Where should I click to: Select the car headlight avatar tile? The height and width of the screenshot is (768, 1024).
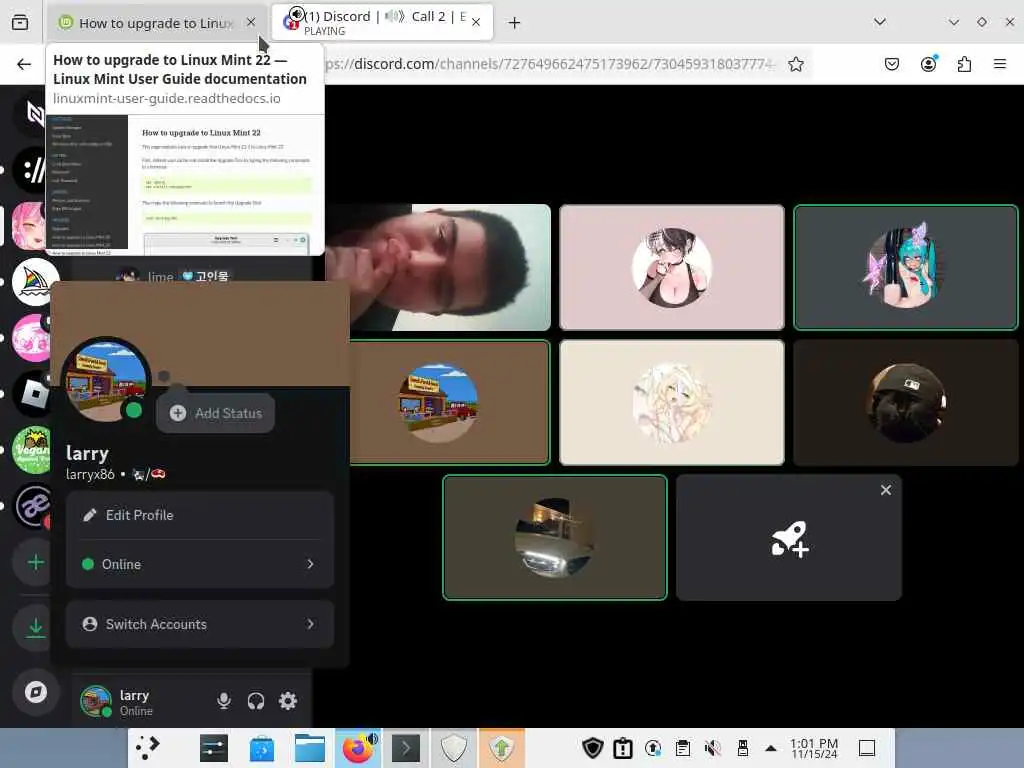(x=555, y=537)
